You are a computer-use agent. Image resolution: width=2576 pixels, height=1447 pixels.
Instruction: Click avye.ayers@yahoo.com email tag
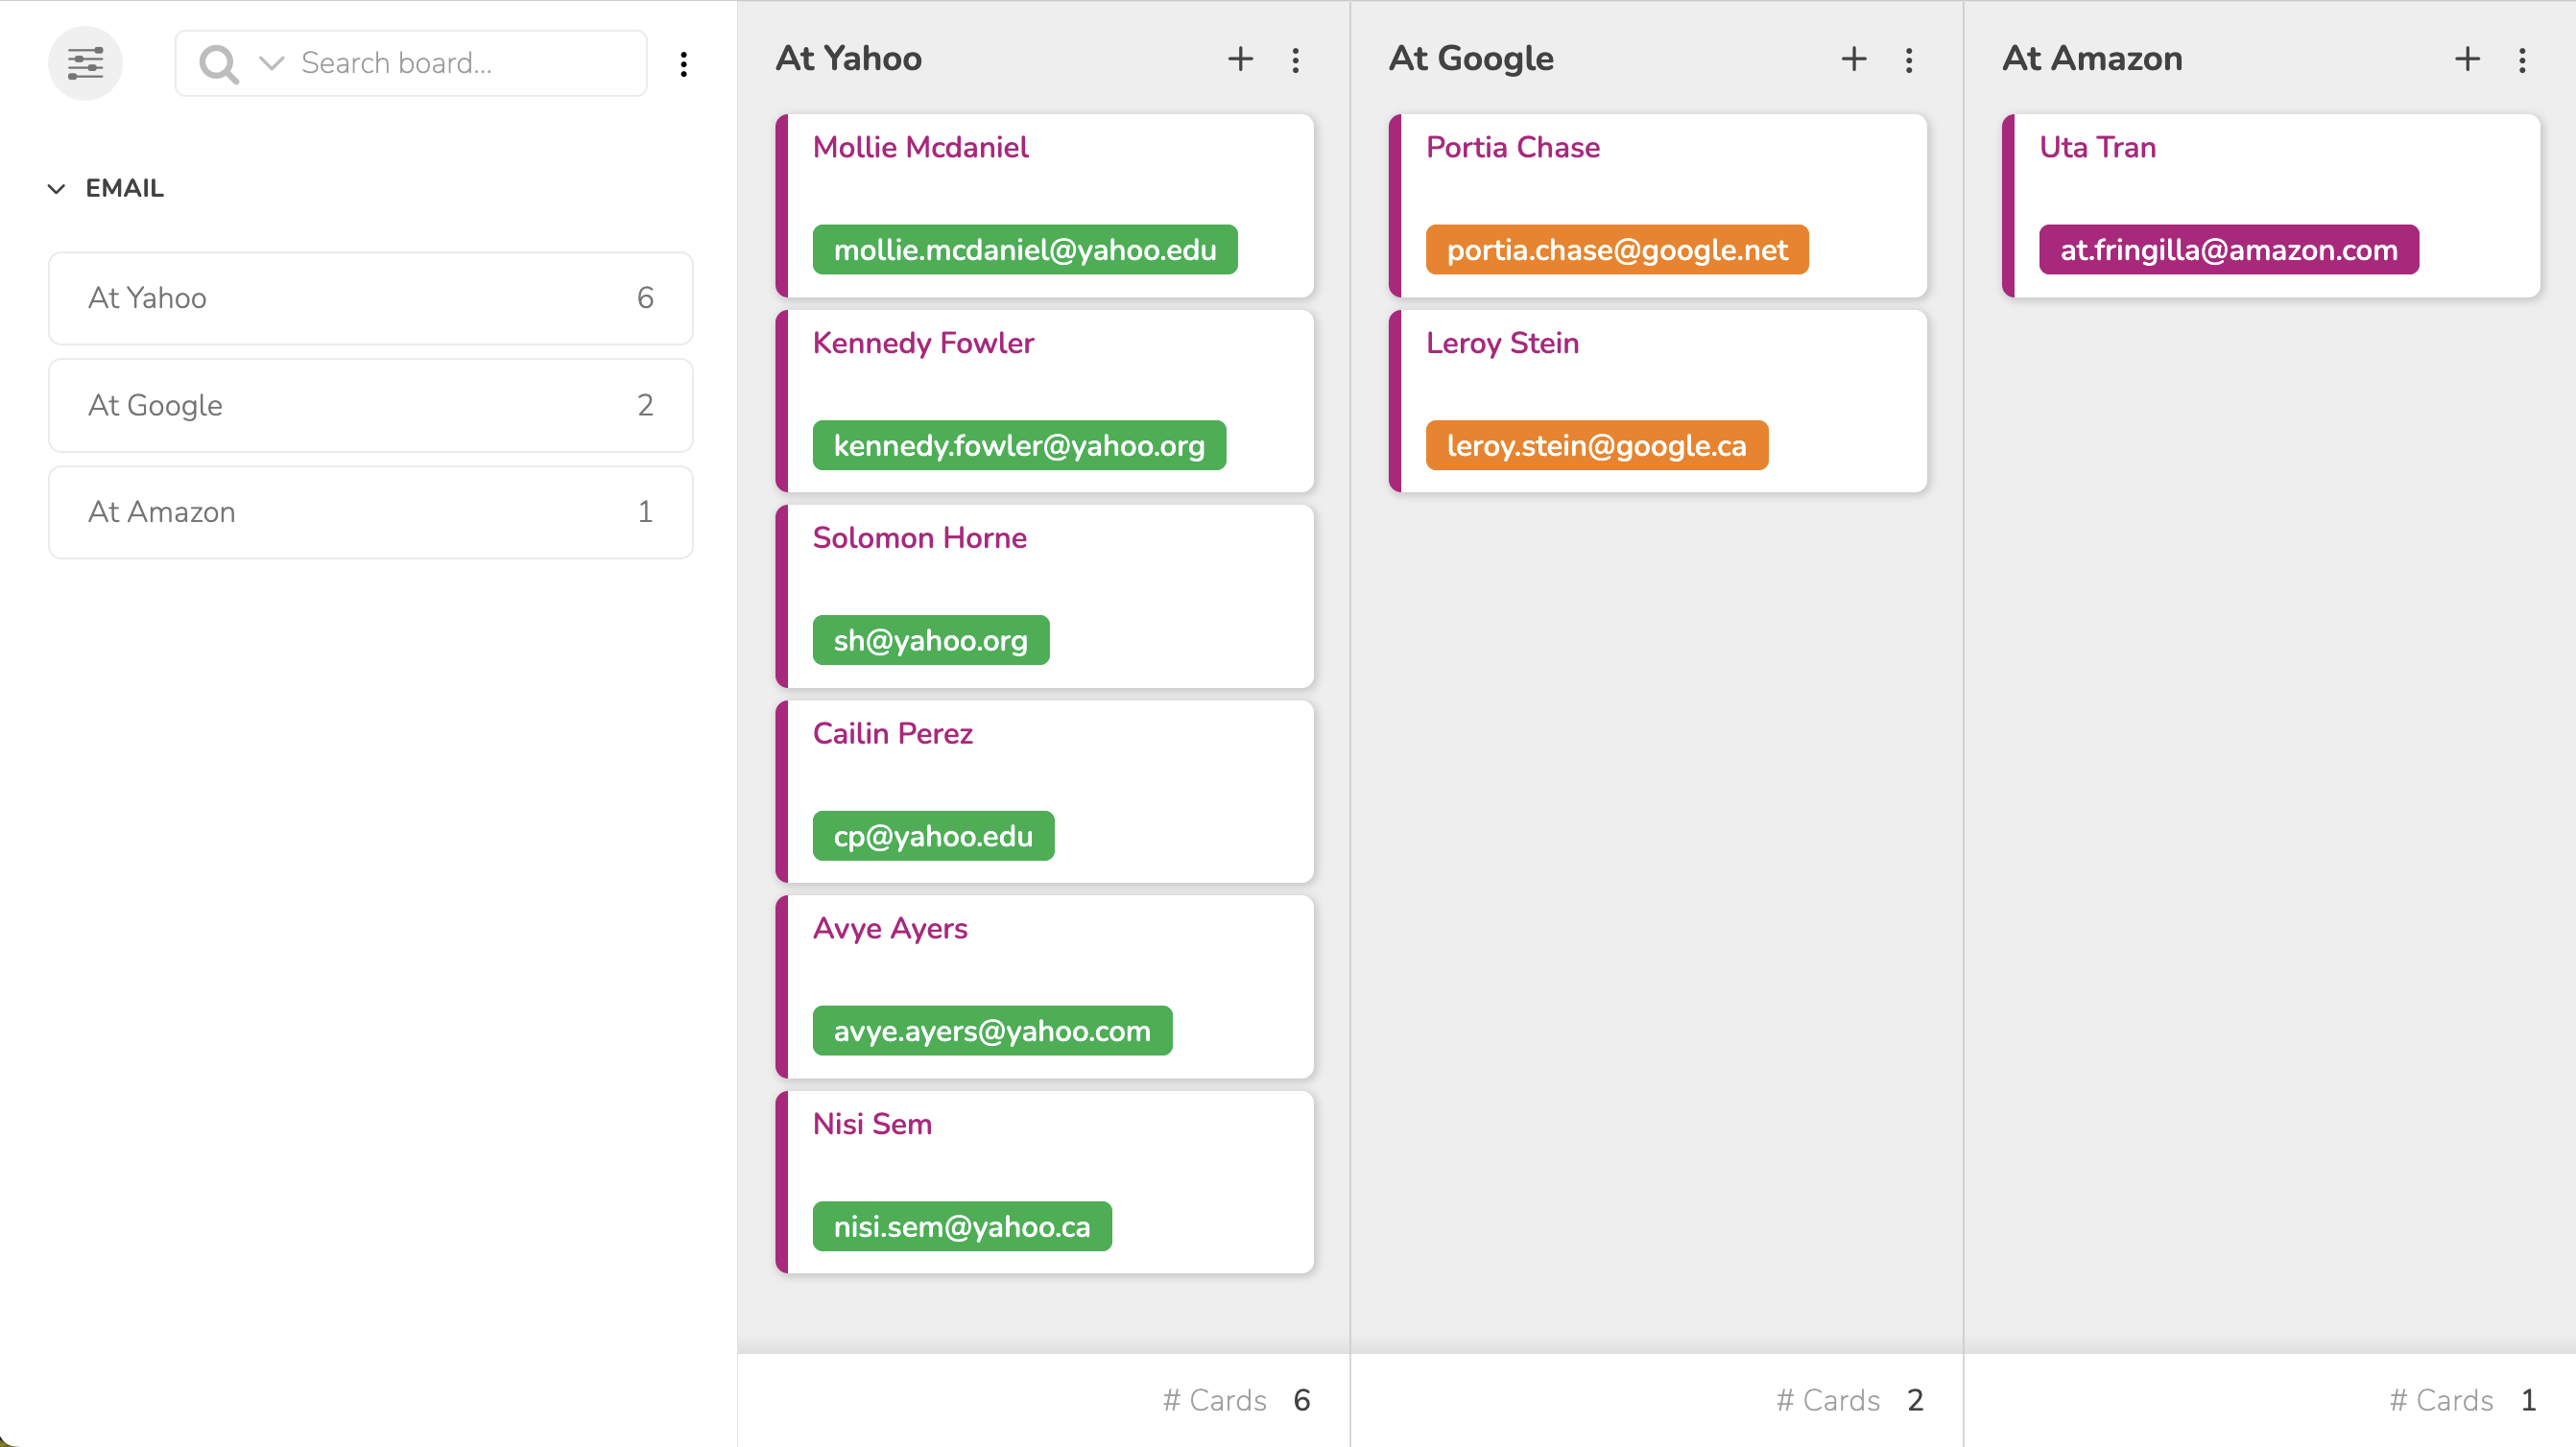click(x=992, y=1030)
